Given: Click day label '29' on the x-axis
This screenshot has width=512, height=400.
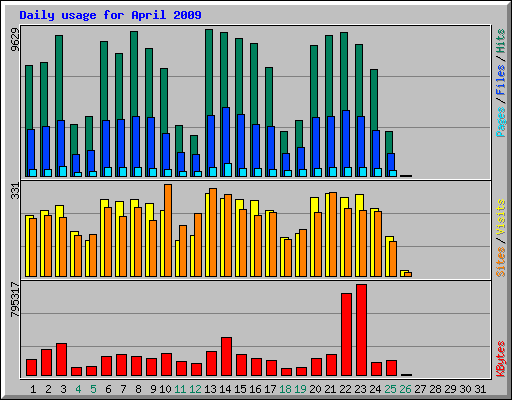Looking at the screenshot, I should pyautogui.click(x=451, y=389).
